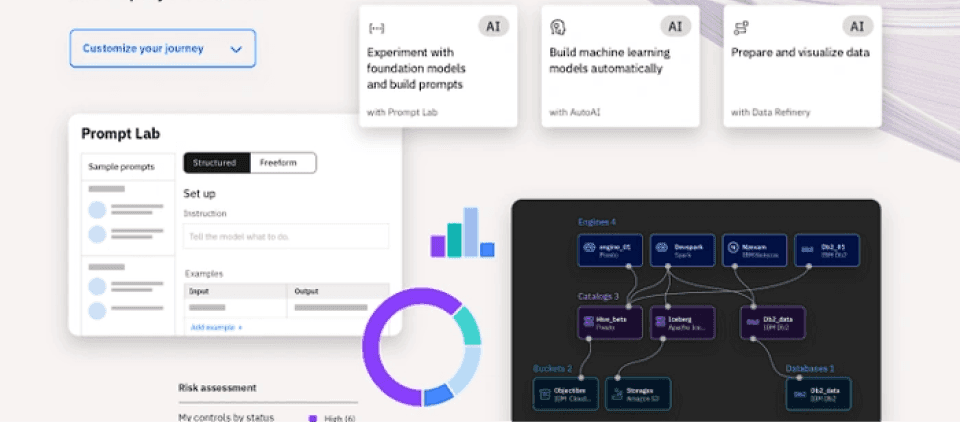Click the My controls by status label

coord(226,417)
